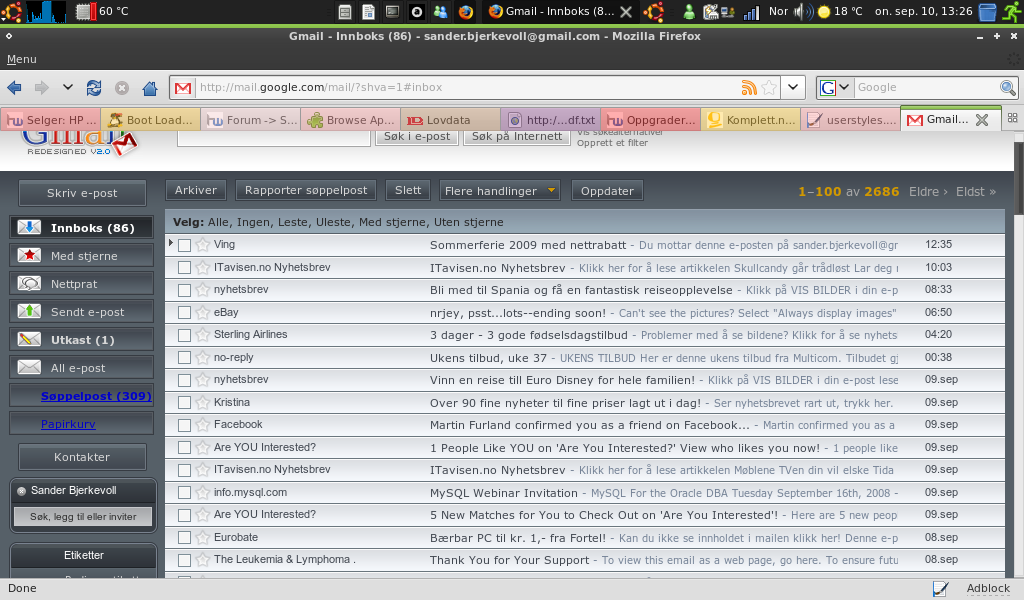Select Uleste in the Velg row
The width and height of the screenshot is (1024, 600).
coord(333,222)
